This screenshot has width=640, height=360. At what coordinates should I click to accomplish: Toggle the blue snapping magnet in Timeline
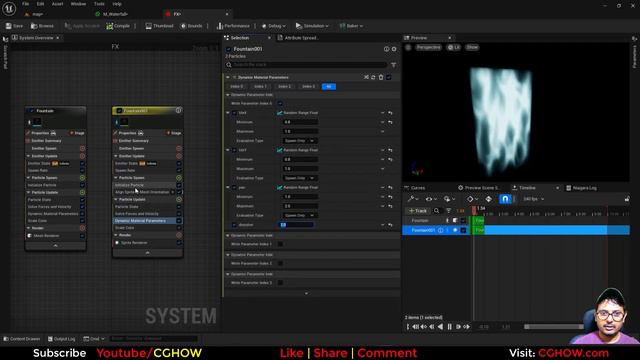(505, 199)
